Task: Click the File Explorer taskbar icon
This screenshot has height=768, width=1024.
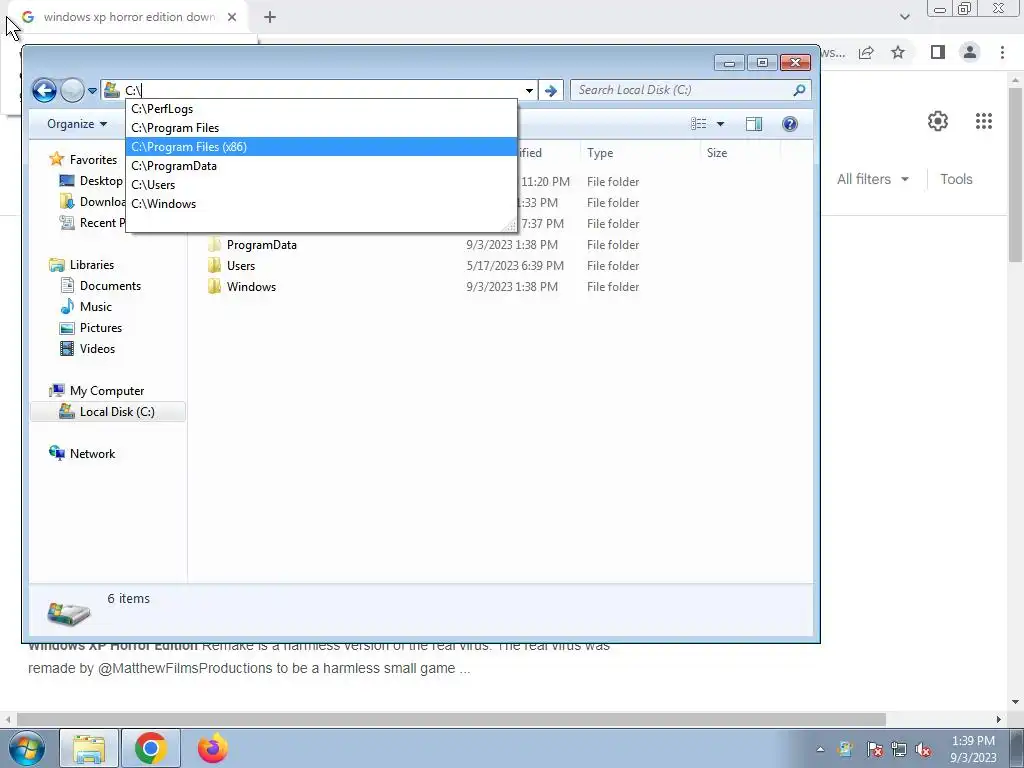Action: (x=89, y=748)
